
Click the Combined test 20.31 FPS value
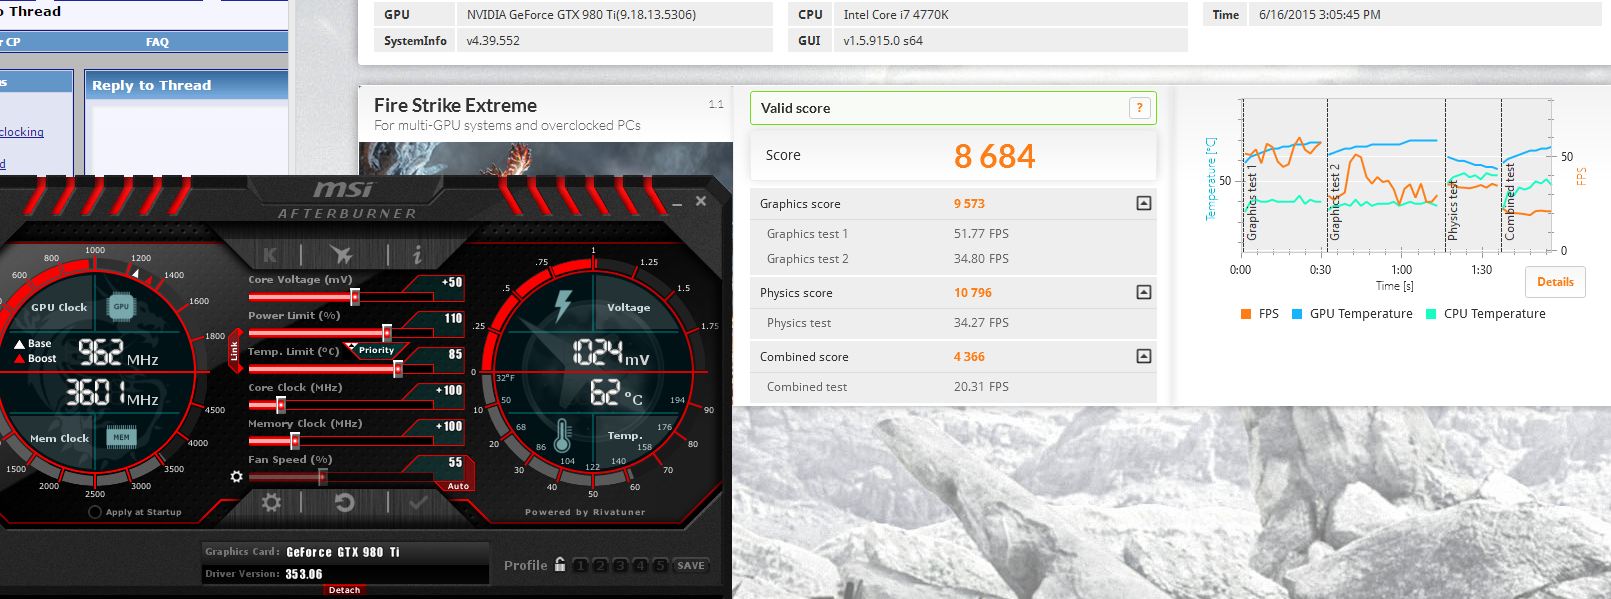(981, 386)
